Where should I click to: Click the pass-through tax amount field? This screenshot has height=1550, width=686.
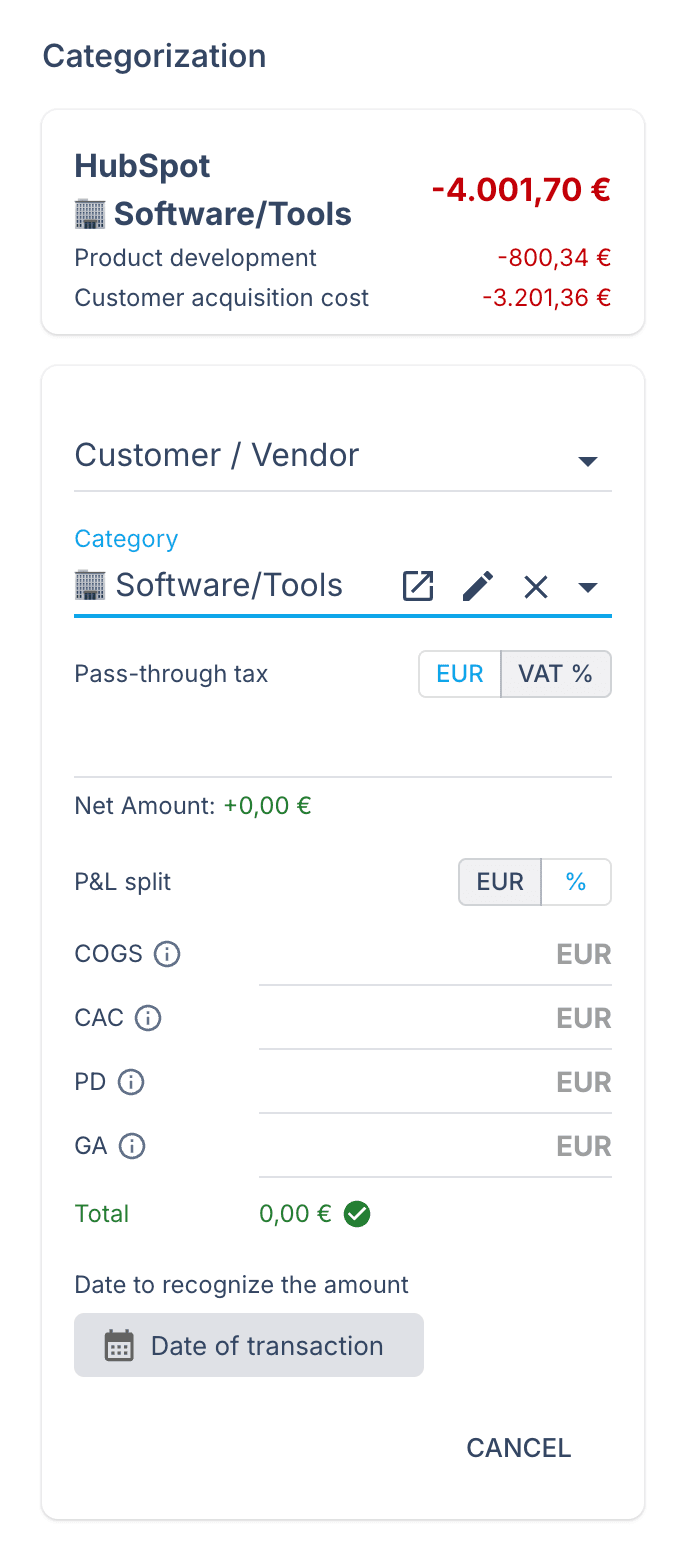click(x=342, y=747)
